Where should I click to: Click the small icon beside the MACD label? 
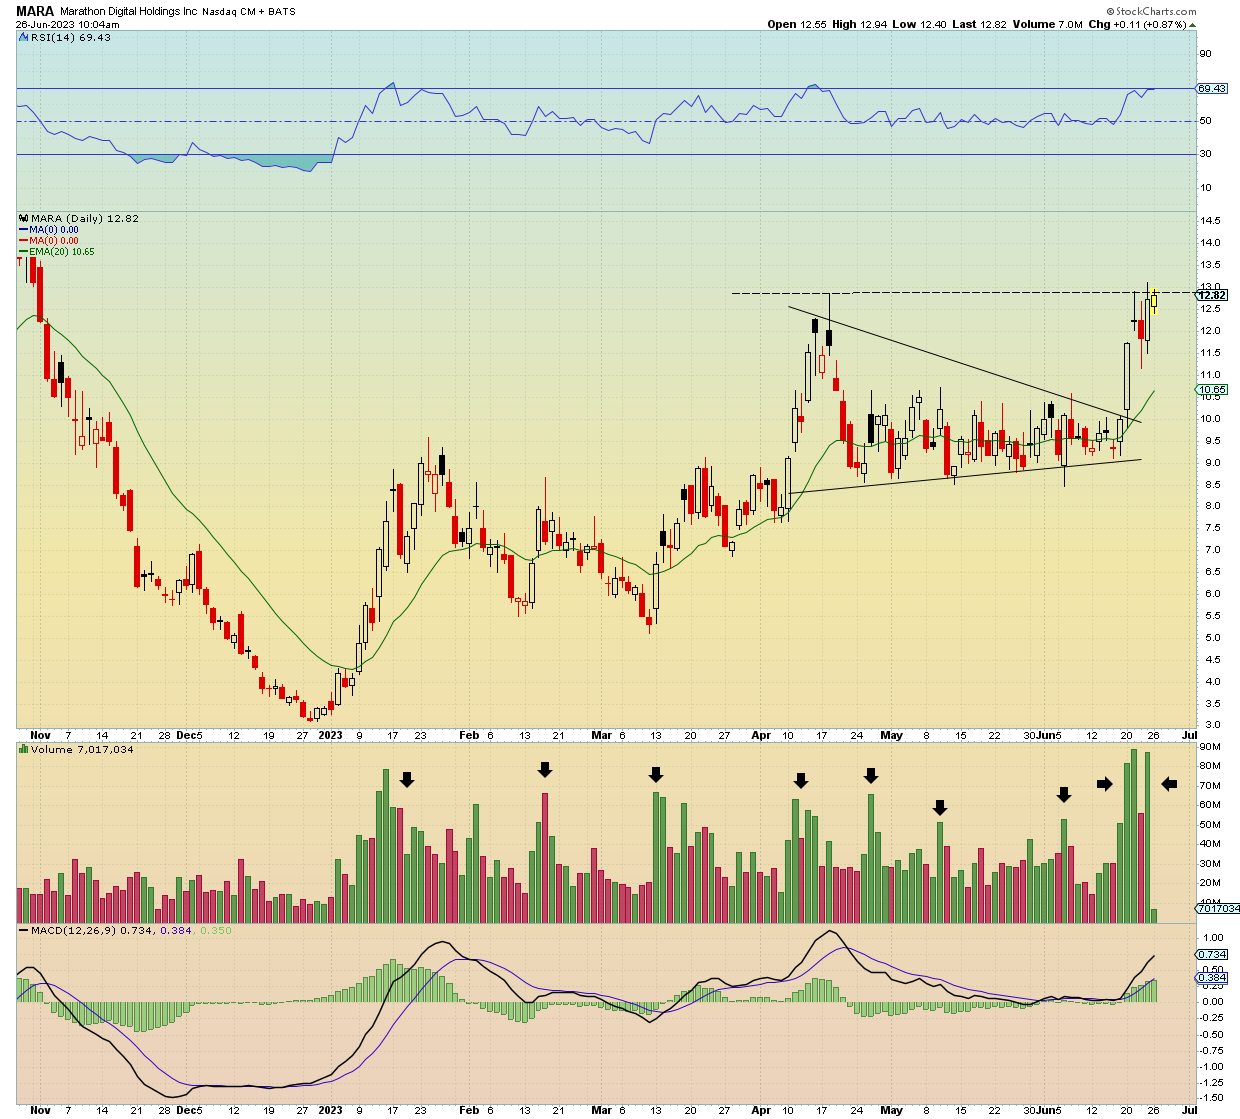coord(24,931)
